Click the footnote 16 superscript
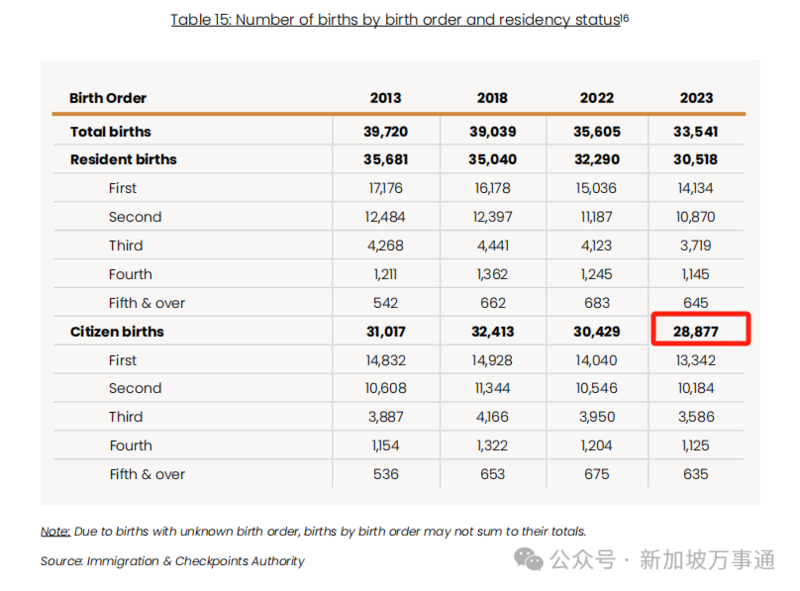 (x=625, y=17)
